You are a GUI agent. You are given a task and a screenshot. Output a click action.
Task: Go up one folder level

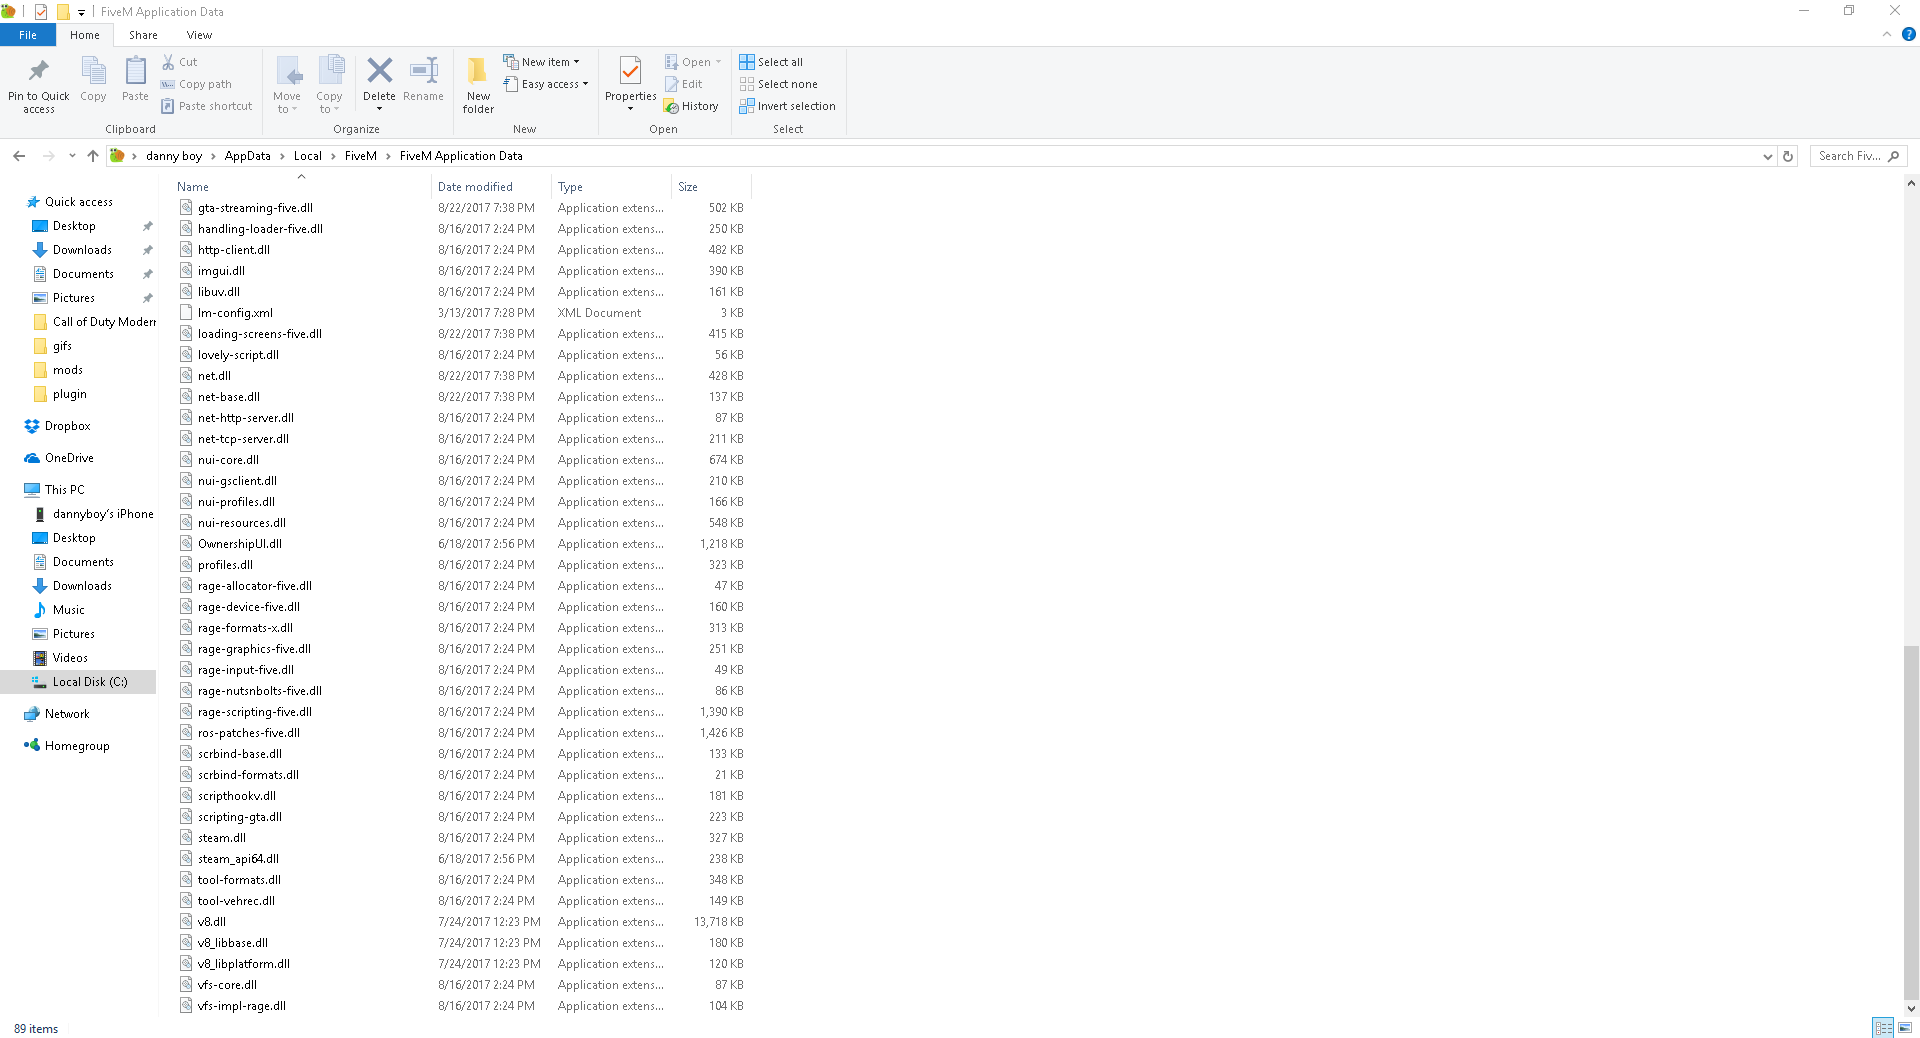[93, 156]
